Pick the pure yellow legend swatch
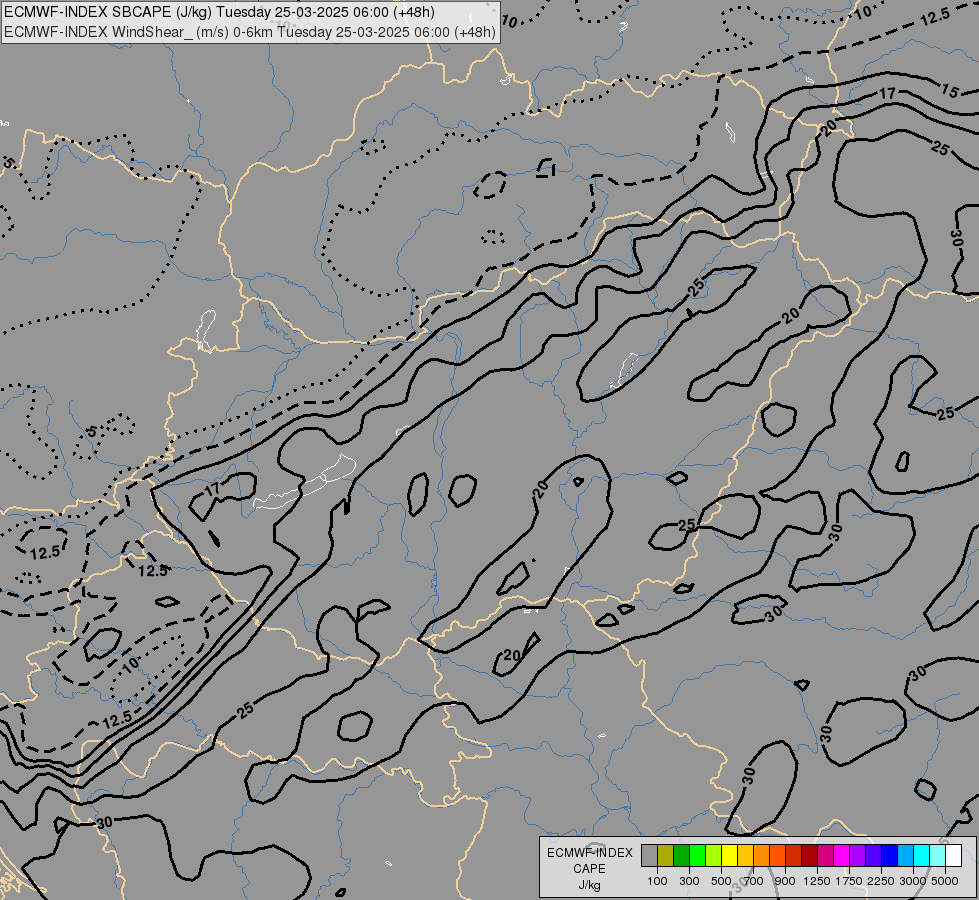This screenshot has width=979, height=900. click(729, 855)
